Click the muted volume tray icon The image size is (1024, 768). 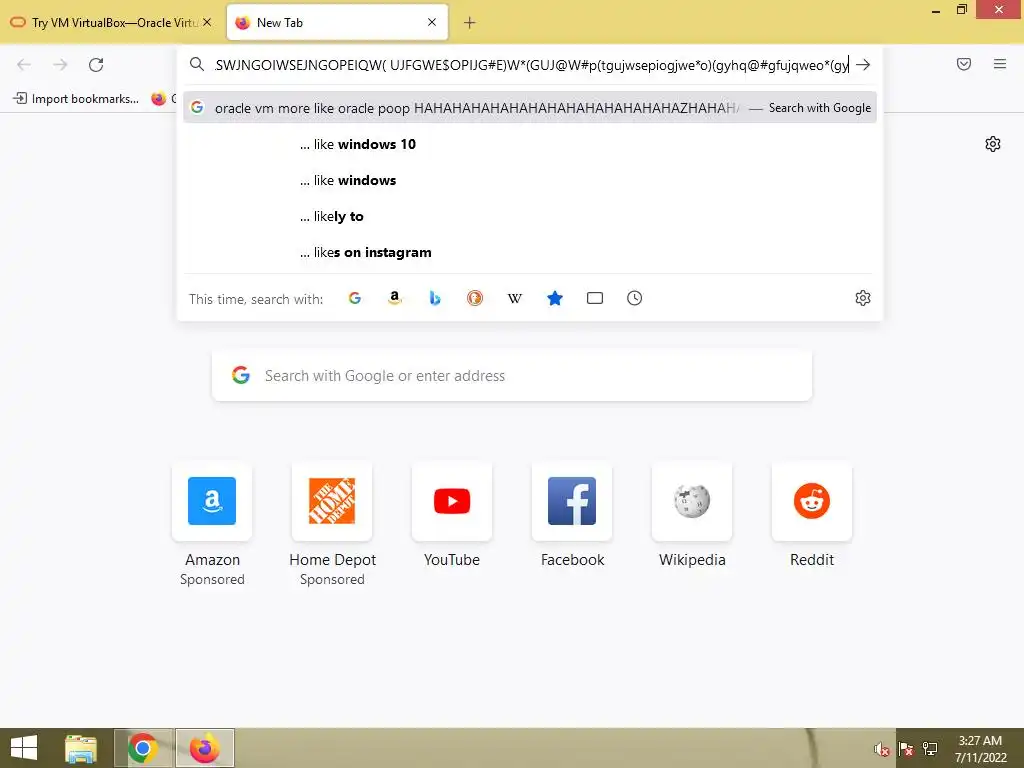(882, 749)
